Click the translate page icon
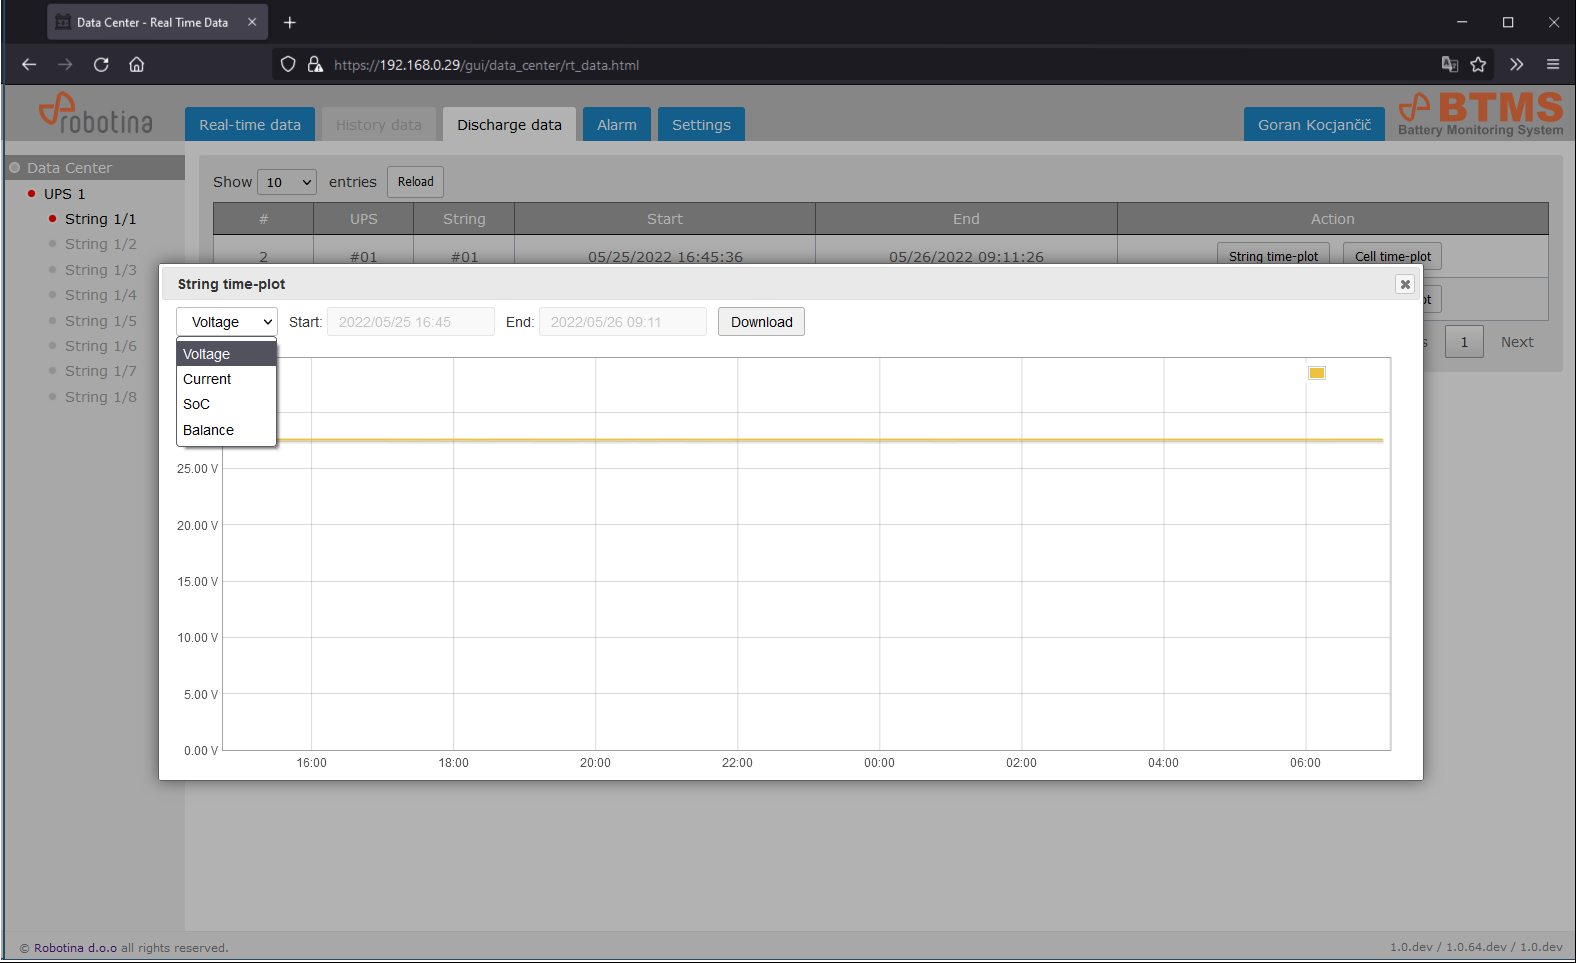 [1449, 65]
